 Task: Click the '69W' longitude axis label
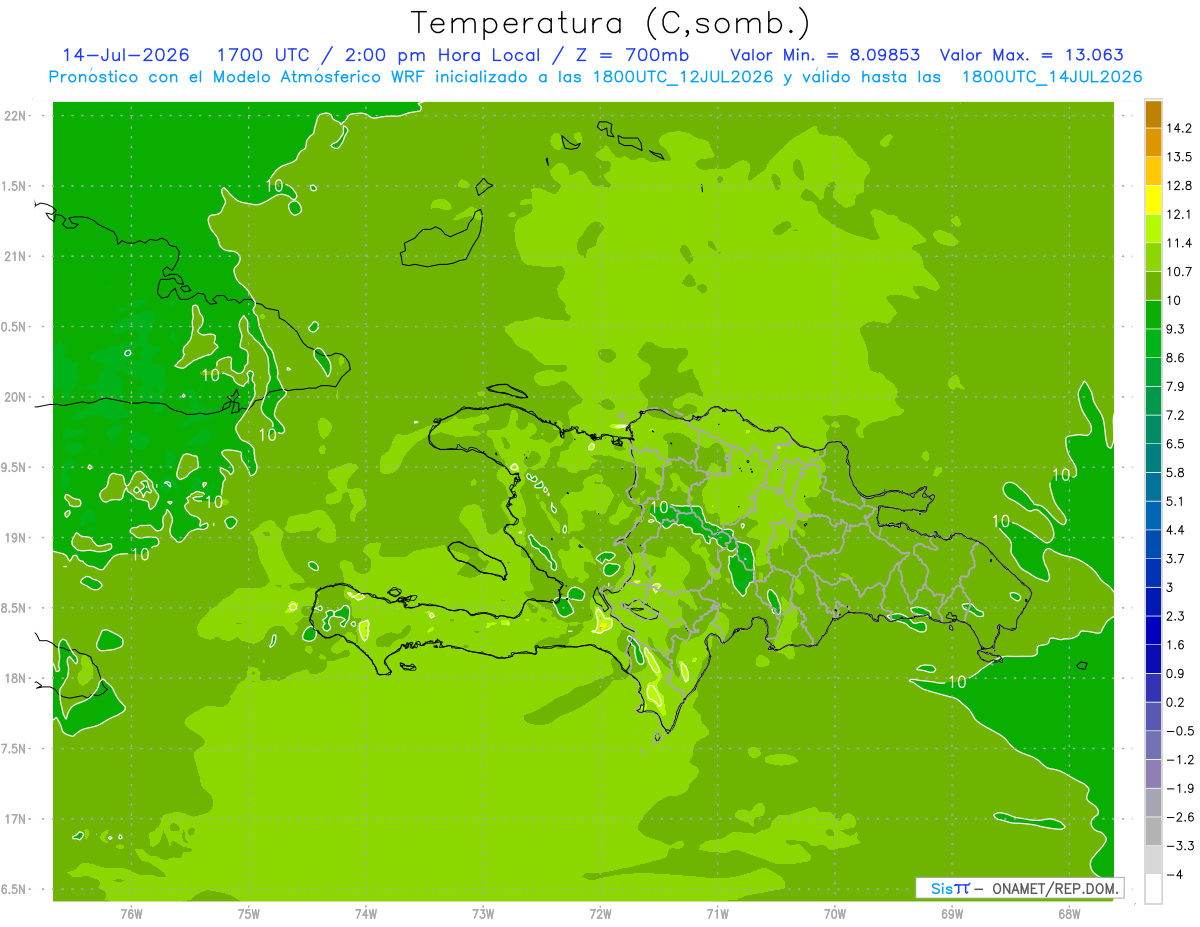tap(952, 914)
